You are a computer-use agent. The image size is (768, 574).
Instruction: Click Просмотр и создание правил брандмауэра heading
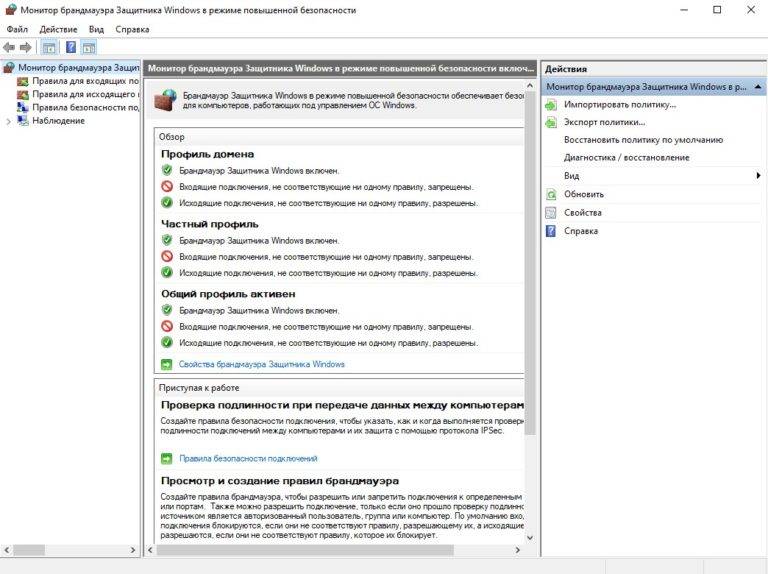[280, 481]
